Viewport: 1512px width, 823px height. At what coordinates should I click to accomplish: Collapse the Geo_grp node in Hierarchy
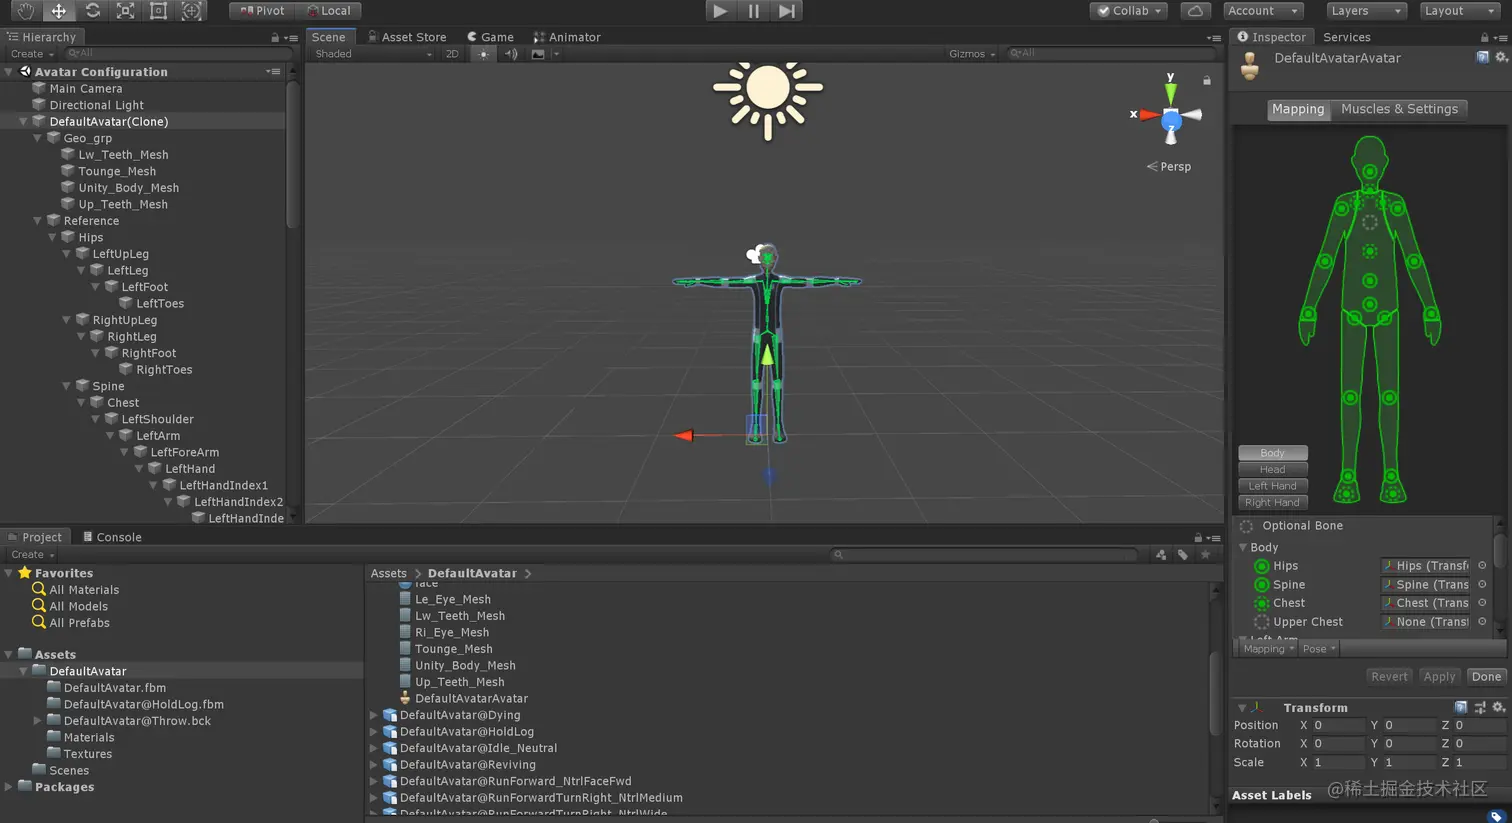(x=38, y=138)
